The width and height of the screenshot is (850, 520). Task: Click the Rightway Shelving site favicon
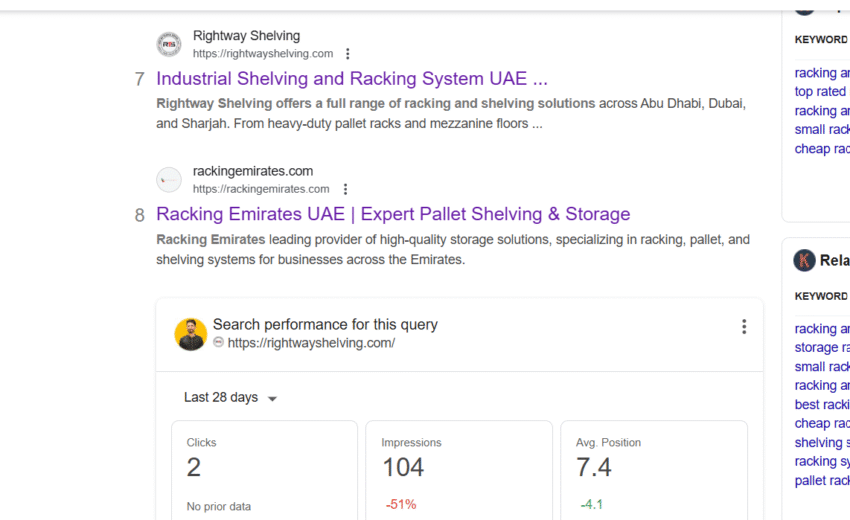pyautogui.click(x=169, y=45)
